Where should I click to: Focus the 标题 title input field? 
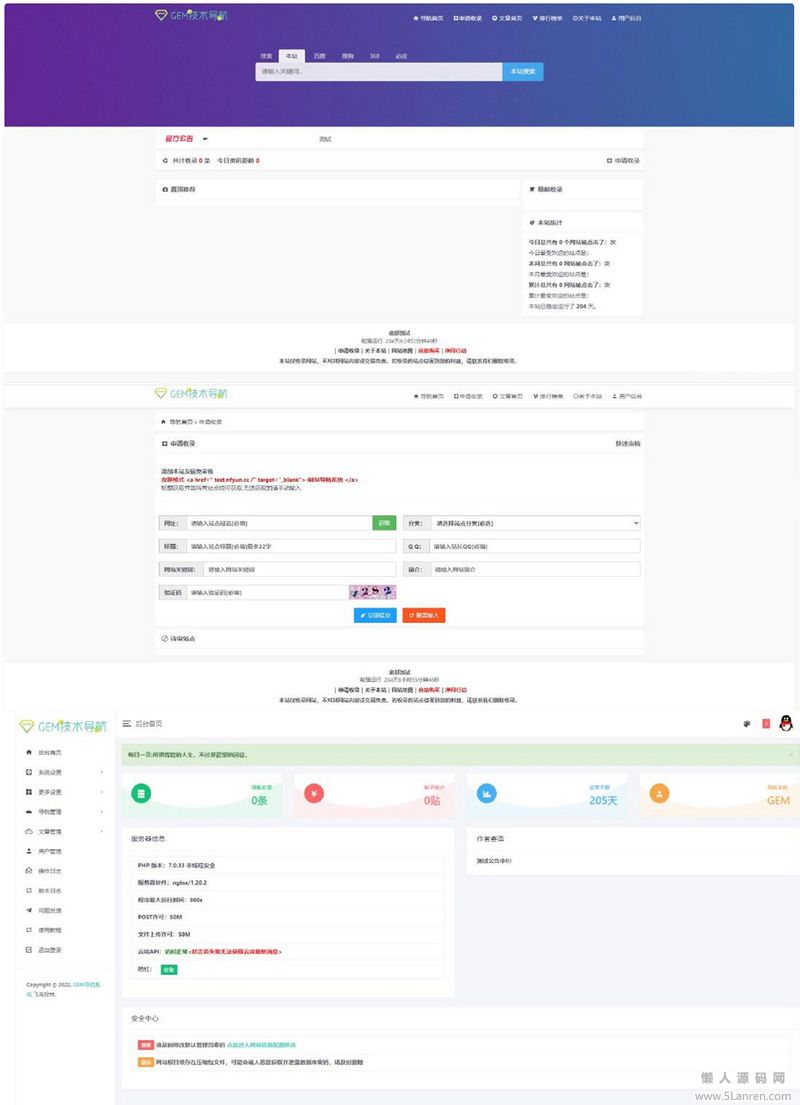[290, 546]
